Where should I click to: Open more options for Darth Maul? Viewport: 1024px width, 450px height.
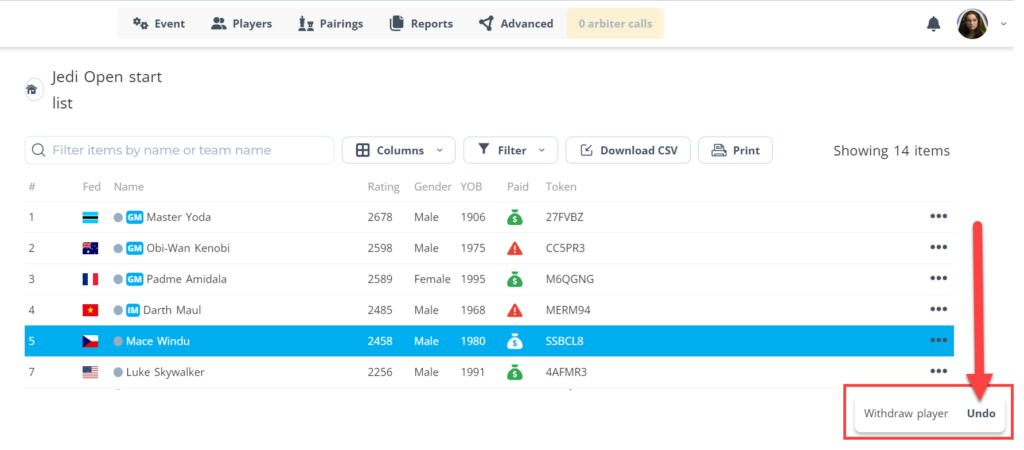click(938, 310)
